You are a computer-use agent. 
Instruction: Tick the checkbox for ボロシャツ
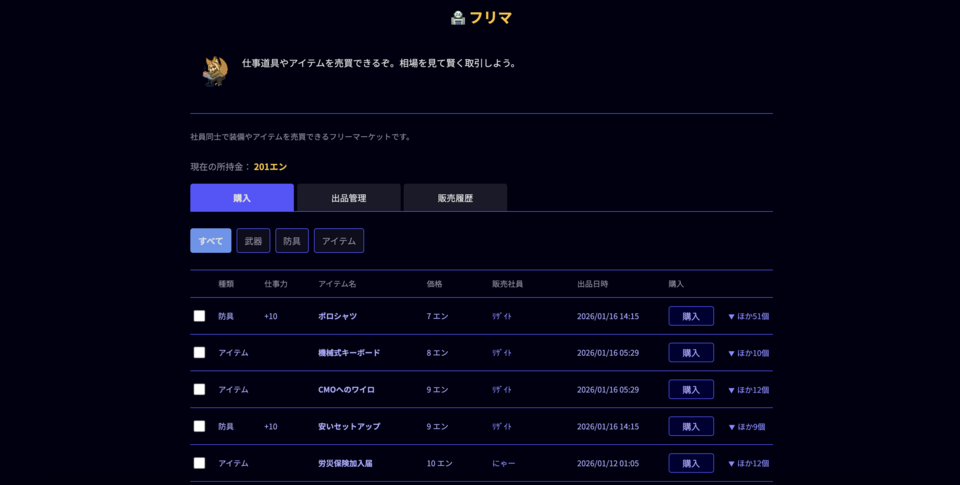pos(199,316)
